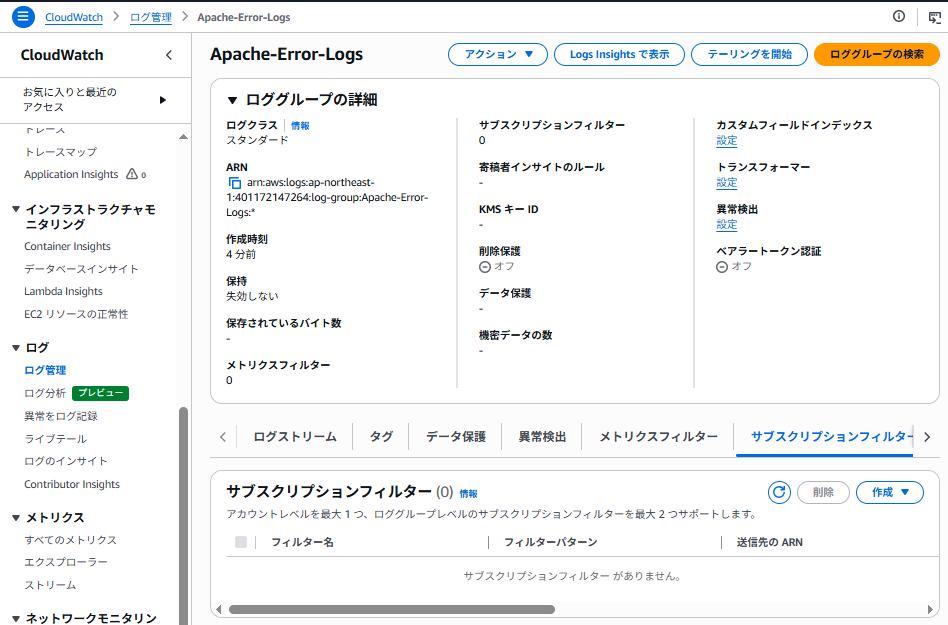Click the フィルターパターン column header
Viewport: 948px width, 625px height.
click(x=551, y=542)
